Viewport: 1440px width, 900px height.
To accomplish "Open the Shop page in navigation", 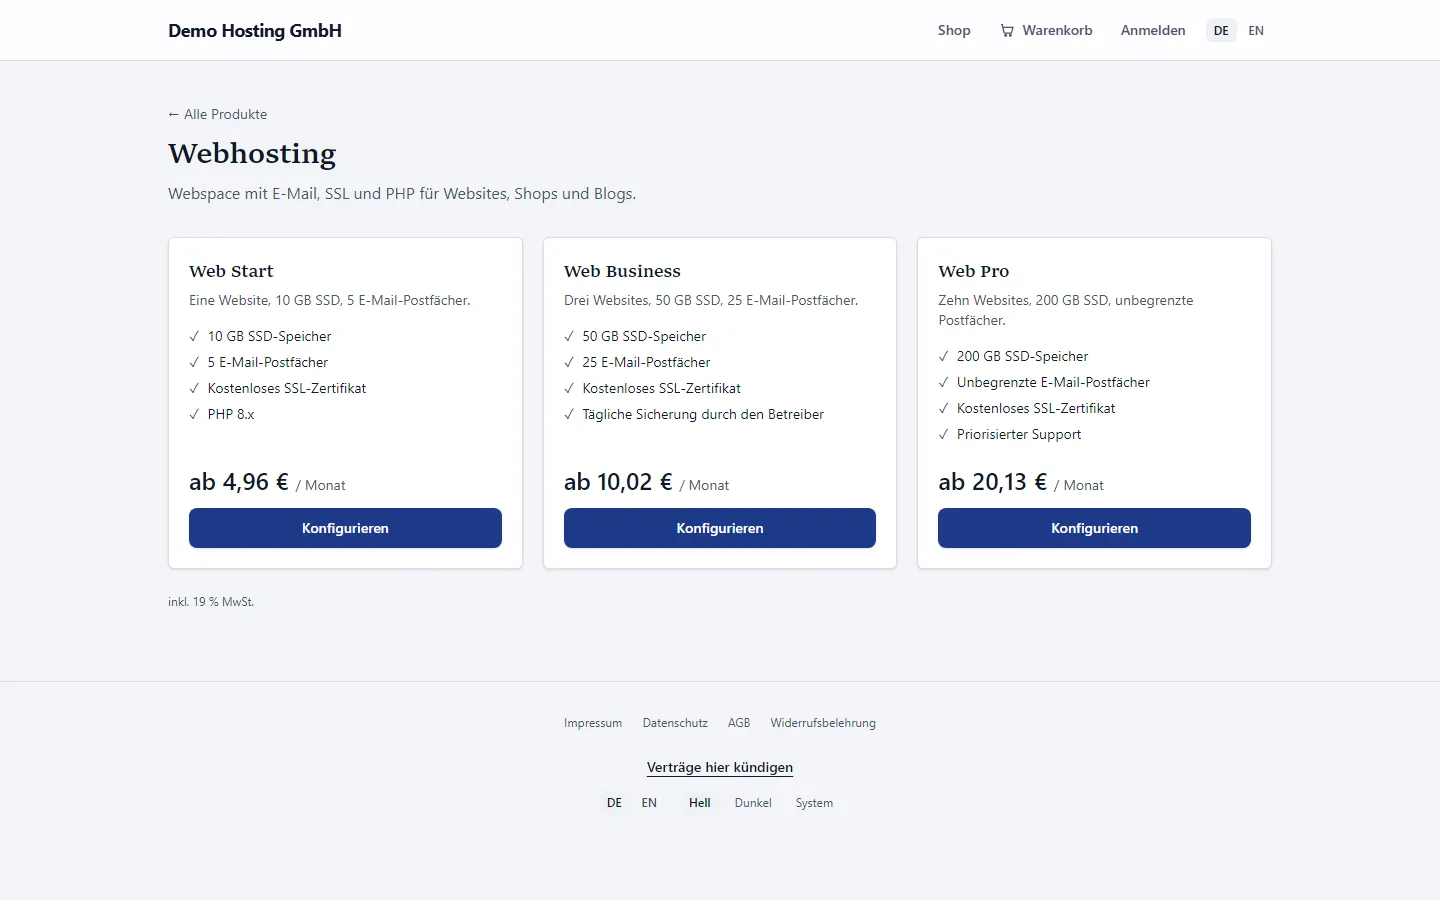I will point(954,31).
